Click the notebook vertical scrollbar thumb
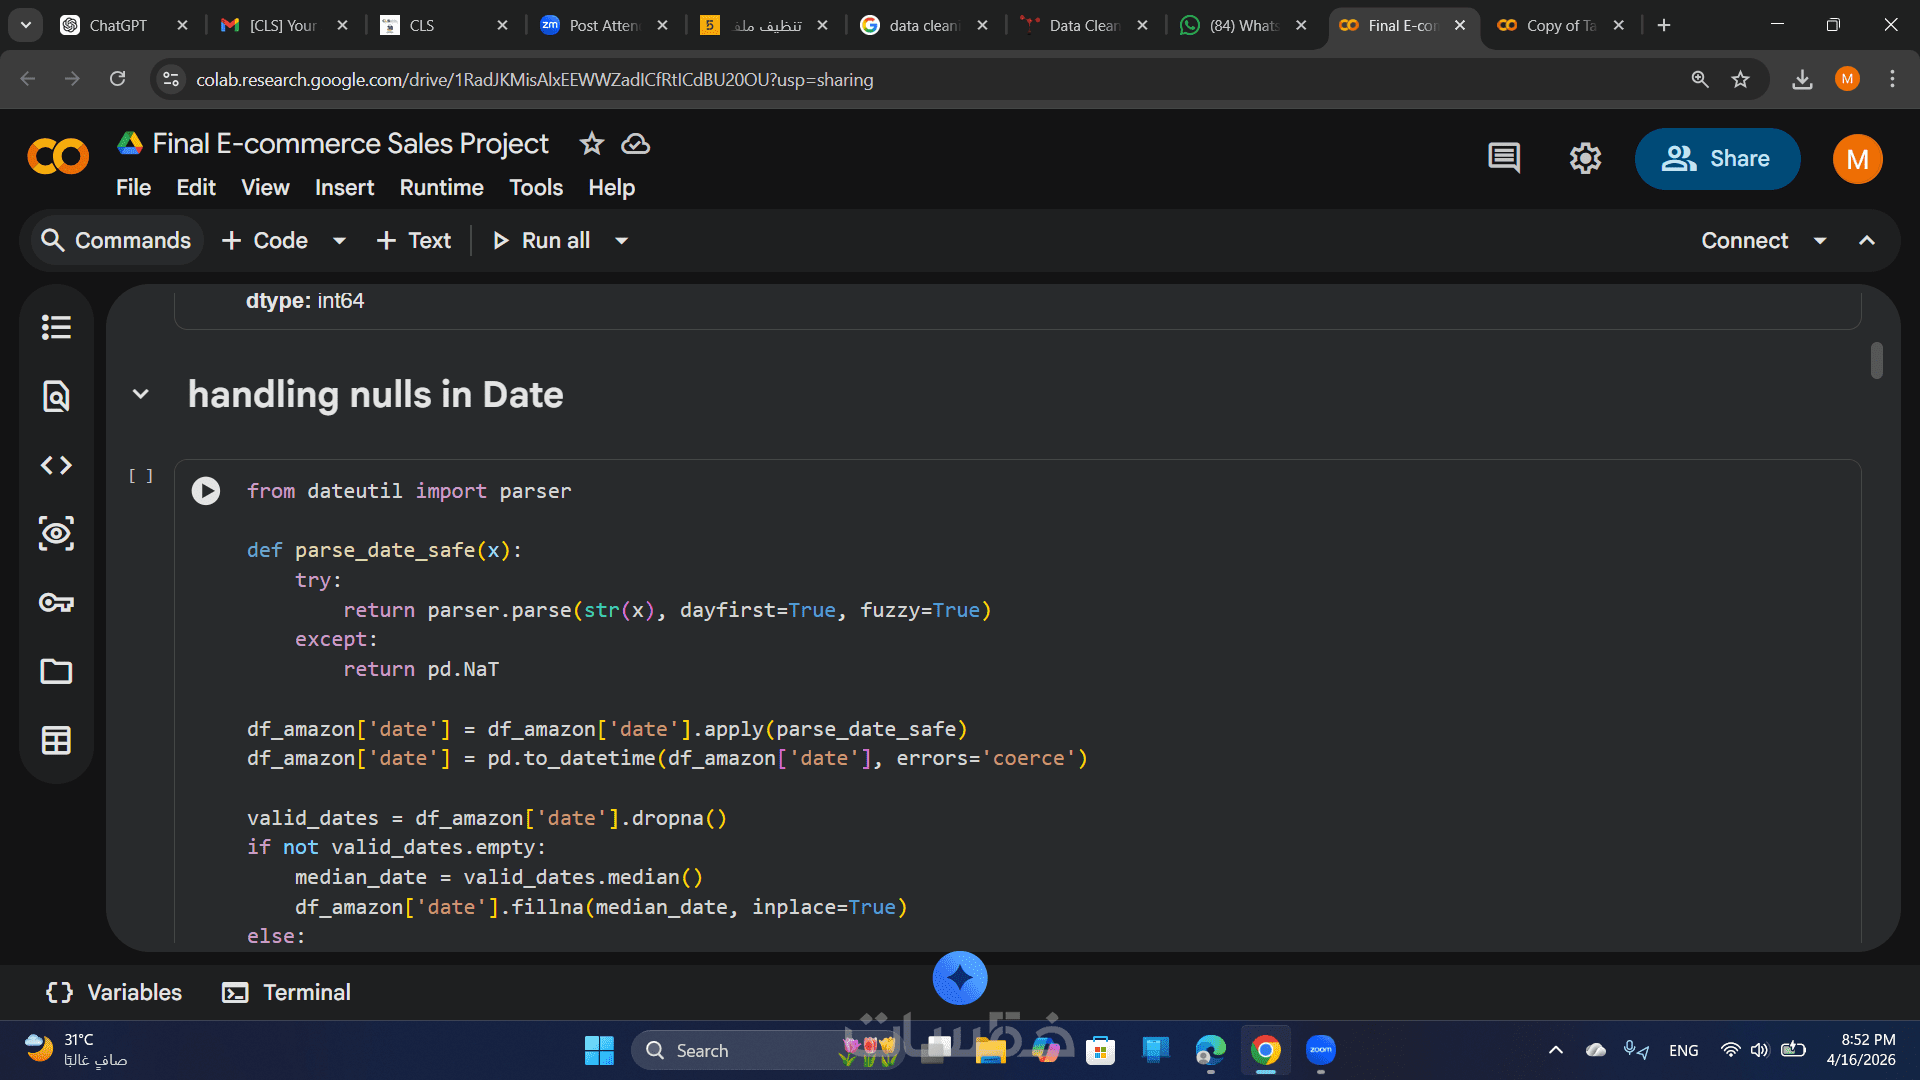The image size is (1920, 1080). pos(1877,361)
